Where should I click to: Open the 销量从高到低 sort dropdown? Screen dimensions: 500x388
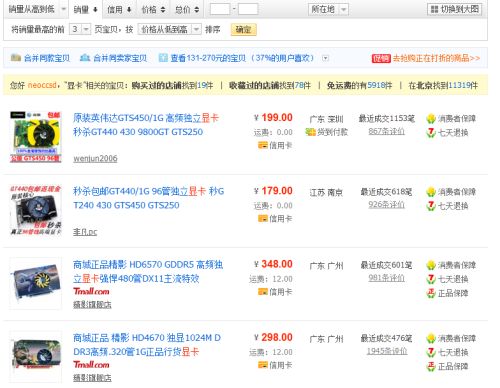click(36, 9)
